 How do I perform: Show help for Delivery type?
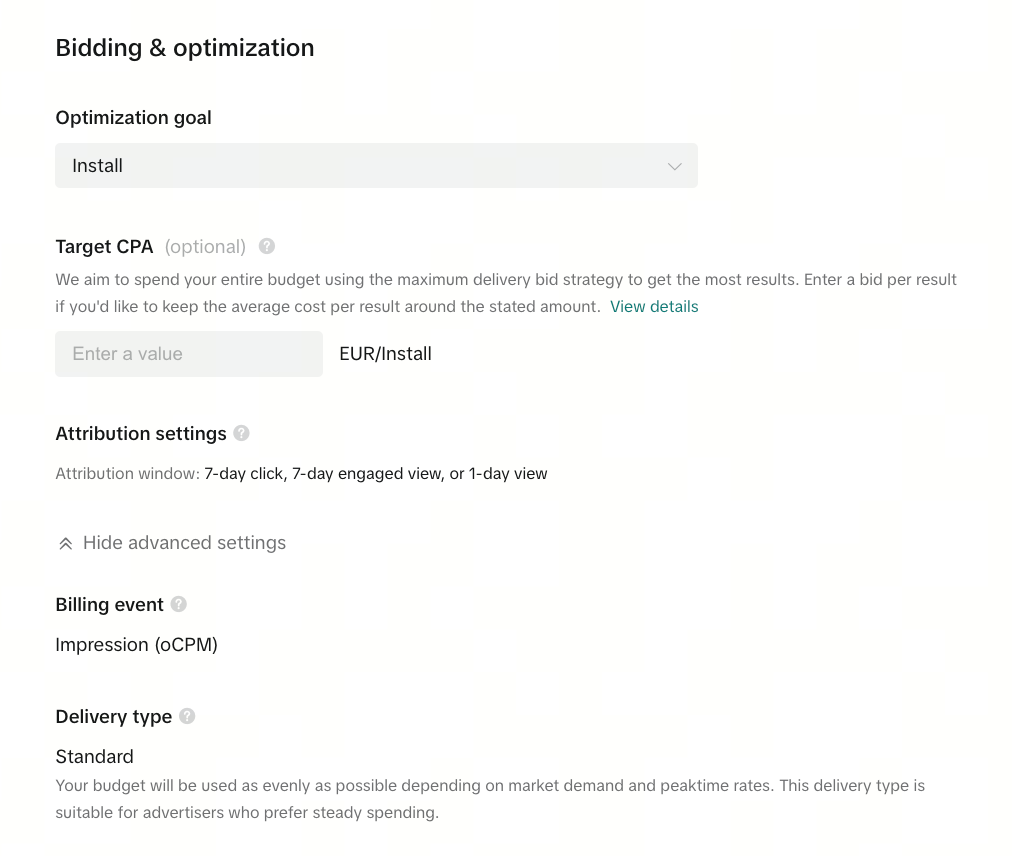coord(187,717)
